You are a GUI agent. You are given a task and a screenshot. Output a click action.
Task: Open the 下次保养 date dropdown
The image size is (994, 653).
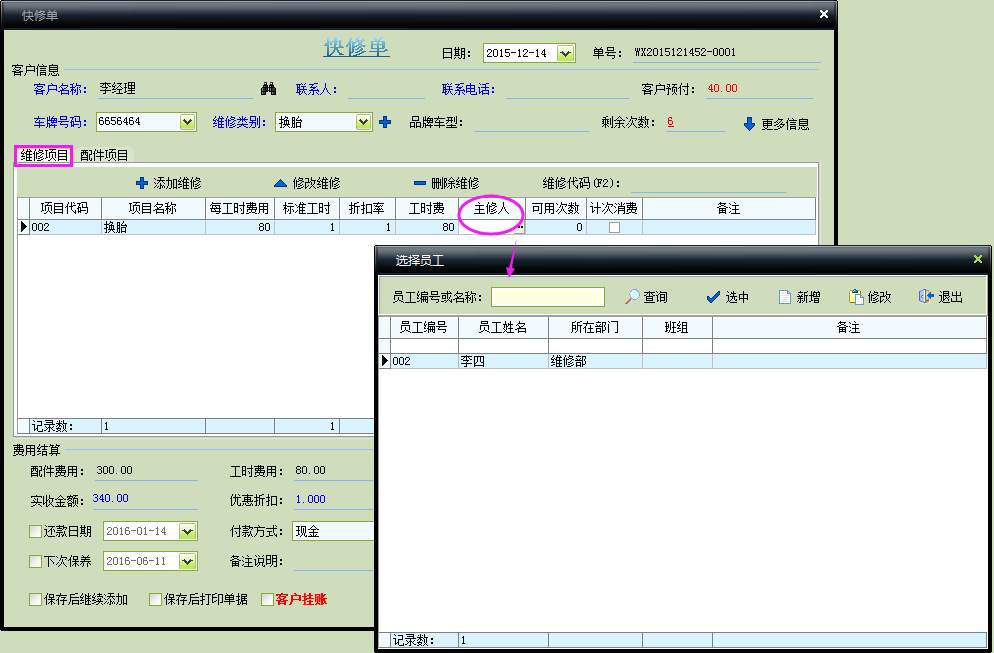[187, 561]
